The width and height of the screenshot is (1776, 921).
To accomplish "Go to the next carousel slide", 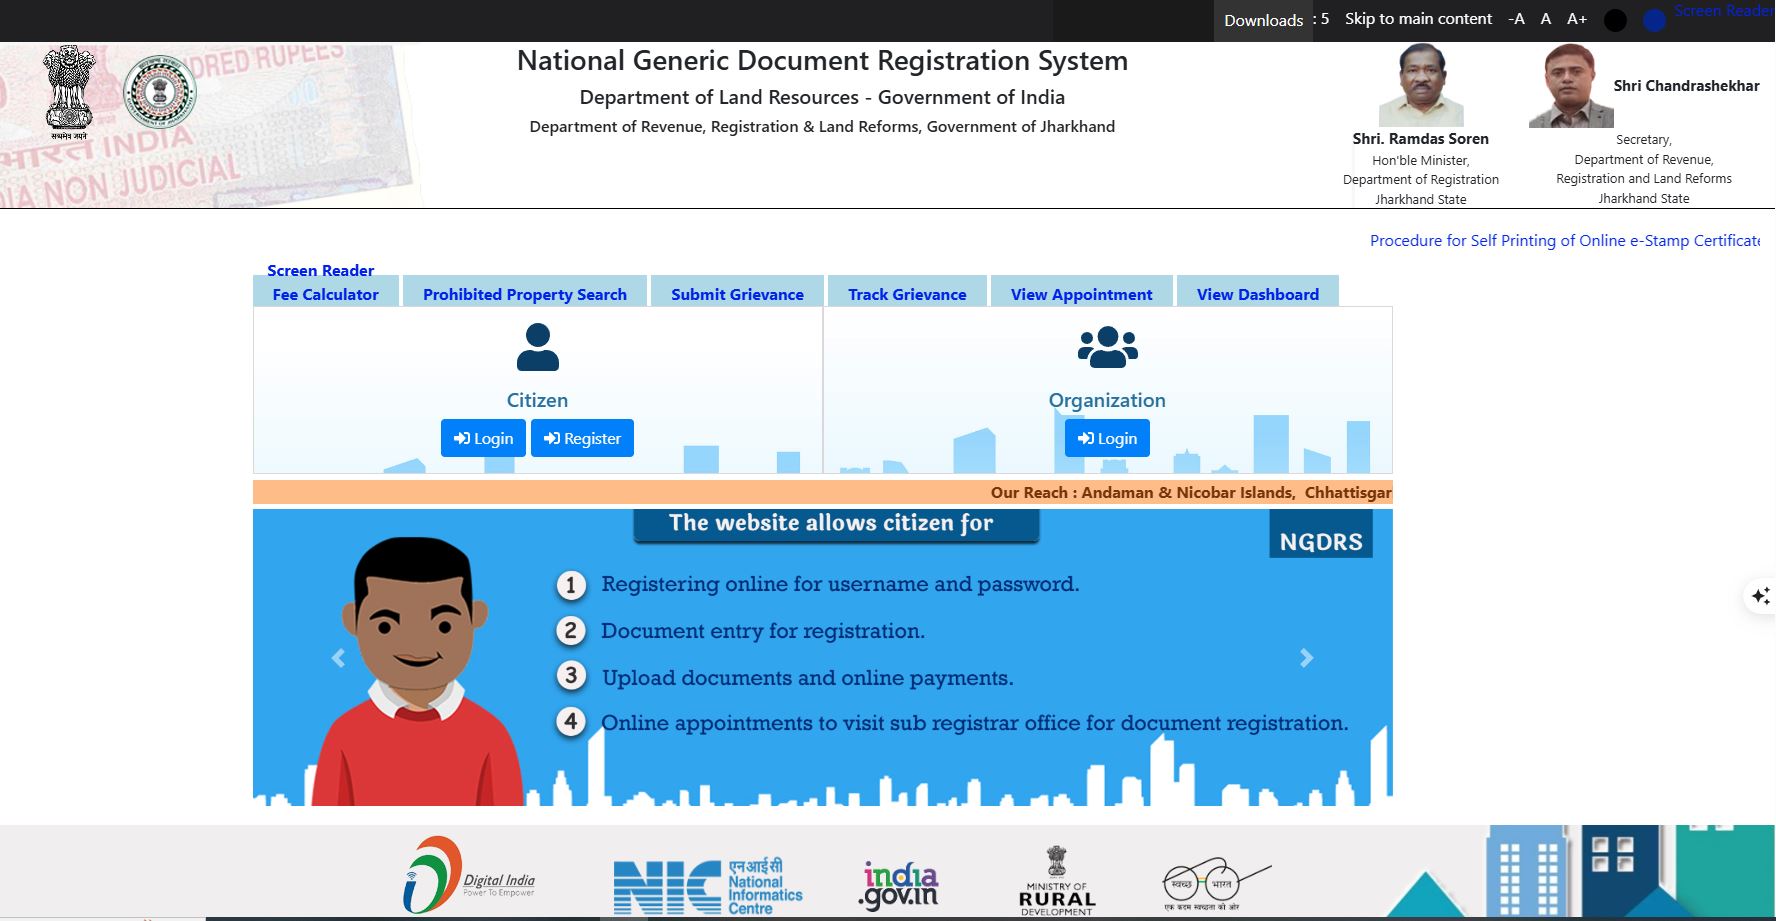I will click(x=1306, y=658).
